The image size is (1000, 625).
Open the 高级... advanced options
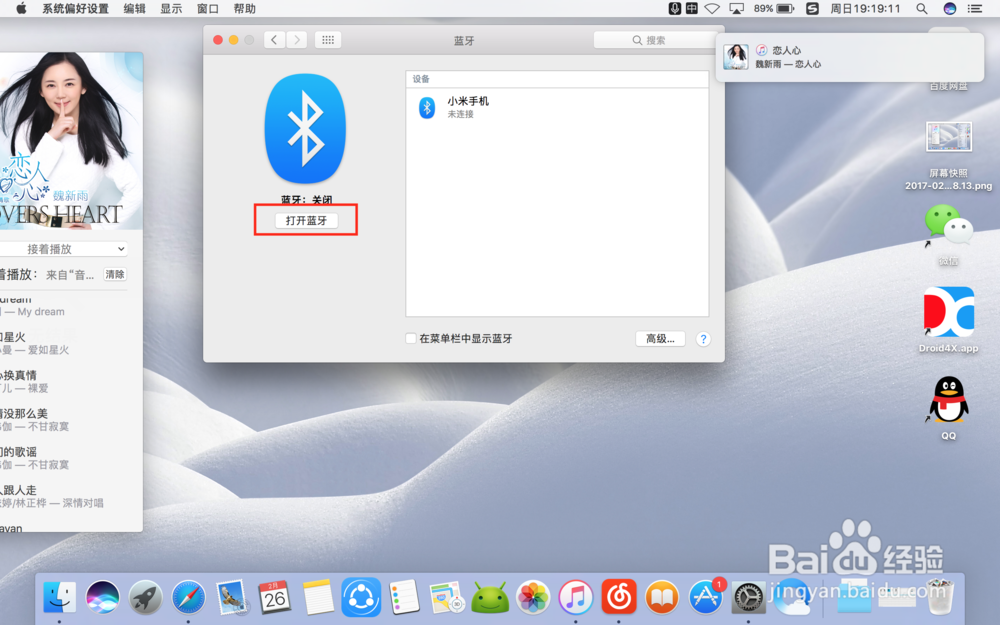[660, 339]
